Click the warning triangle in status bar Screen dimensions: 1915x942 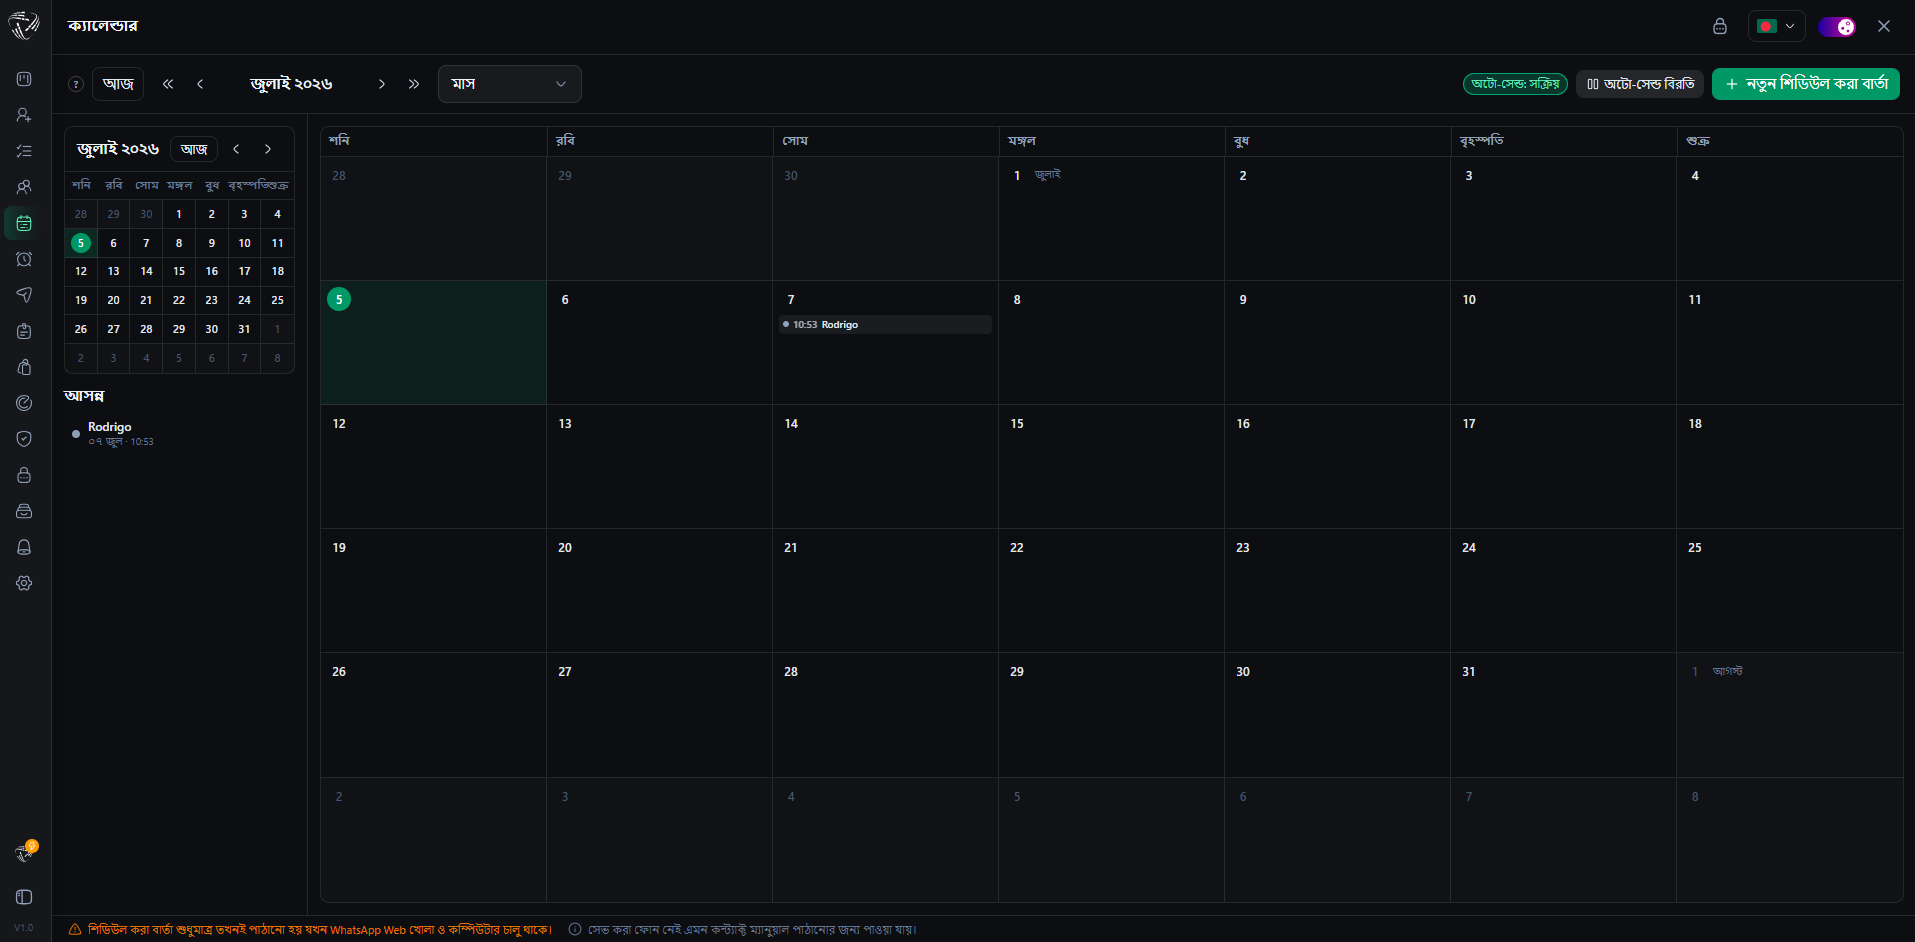tap(75, 929)
